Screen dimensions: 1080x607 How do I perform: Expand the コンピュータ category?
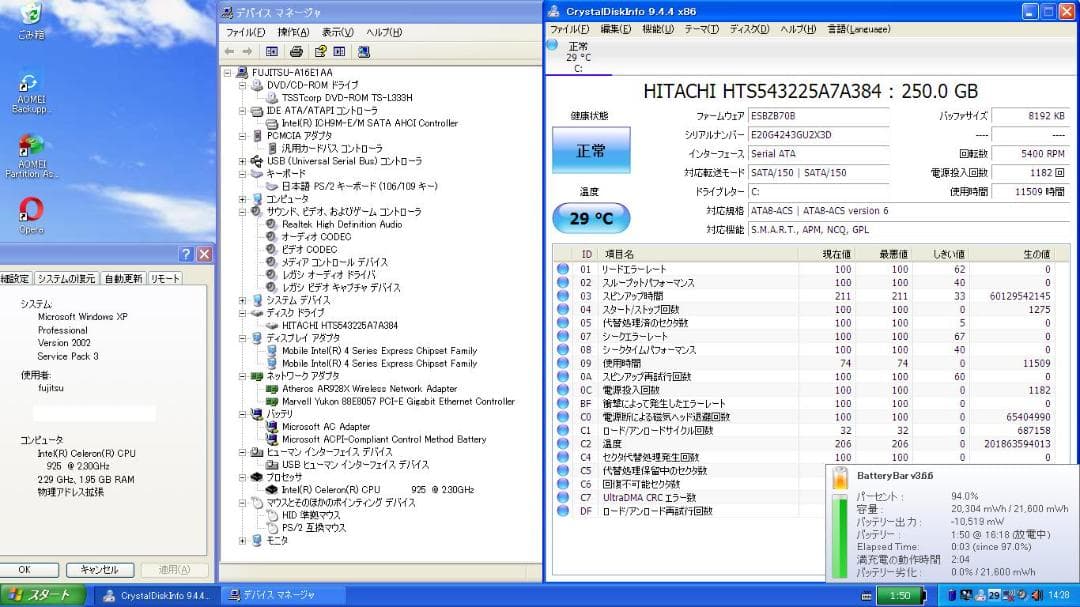pyautogui.click(x=242, y=199)
